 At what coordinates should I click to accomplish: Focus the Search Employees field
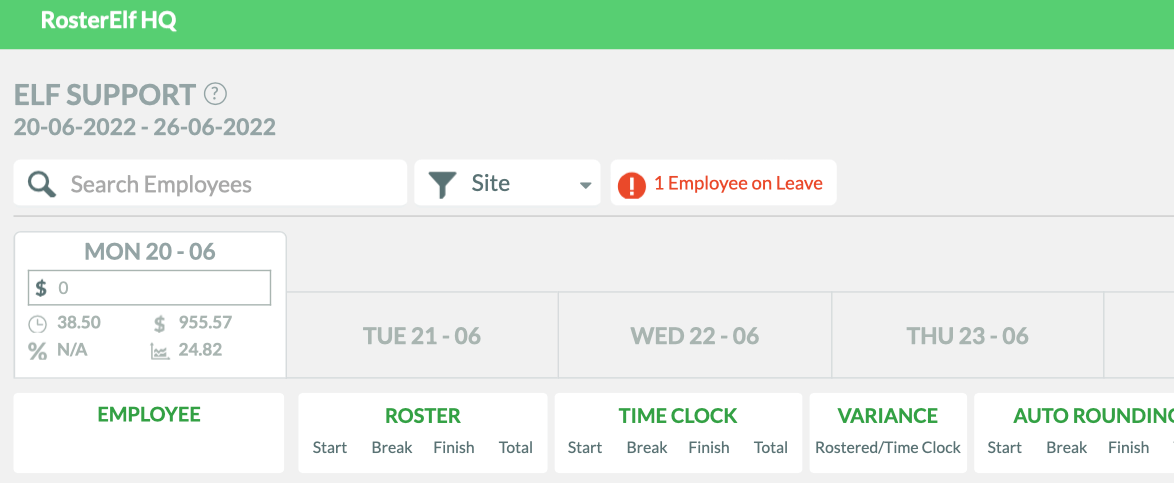click(210, 183)
